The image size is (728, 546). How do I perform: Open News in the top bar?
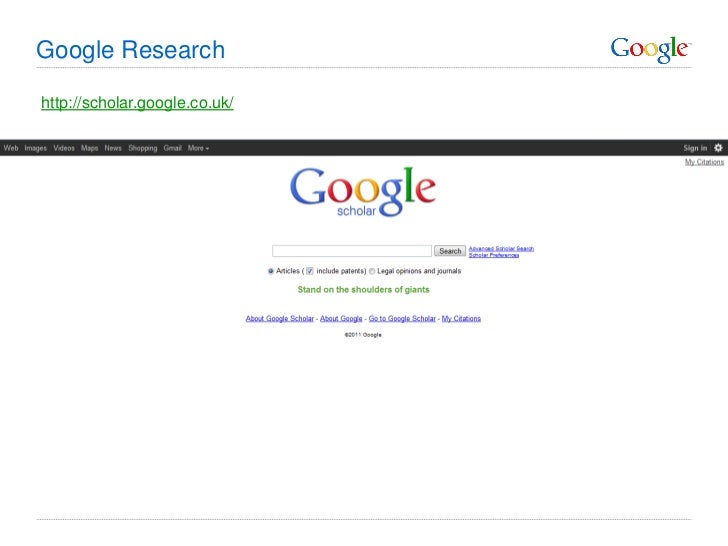click(x=113, y=148)
